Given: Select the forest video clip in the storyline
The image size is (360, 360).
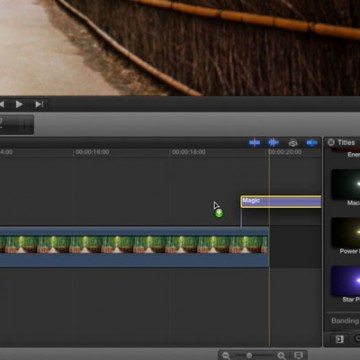Looking at the screenshot, I should click(x=134, y=247).
